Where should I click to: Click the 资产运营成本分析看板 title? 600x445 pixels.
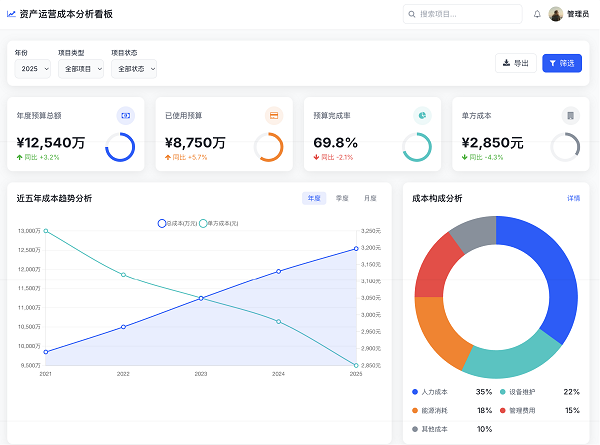[x=66, y=14]
